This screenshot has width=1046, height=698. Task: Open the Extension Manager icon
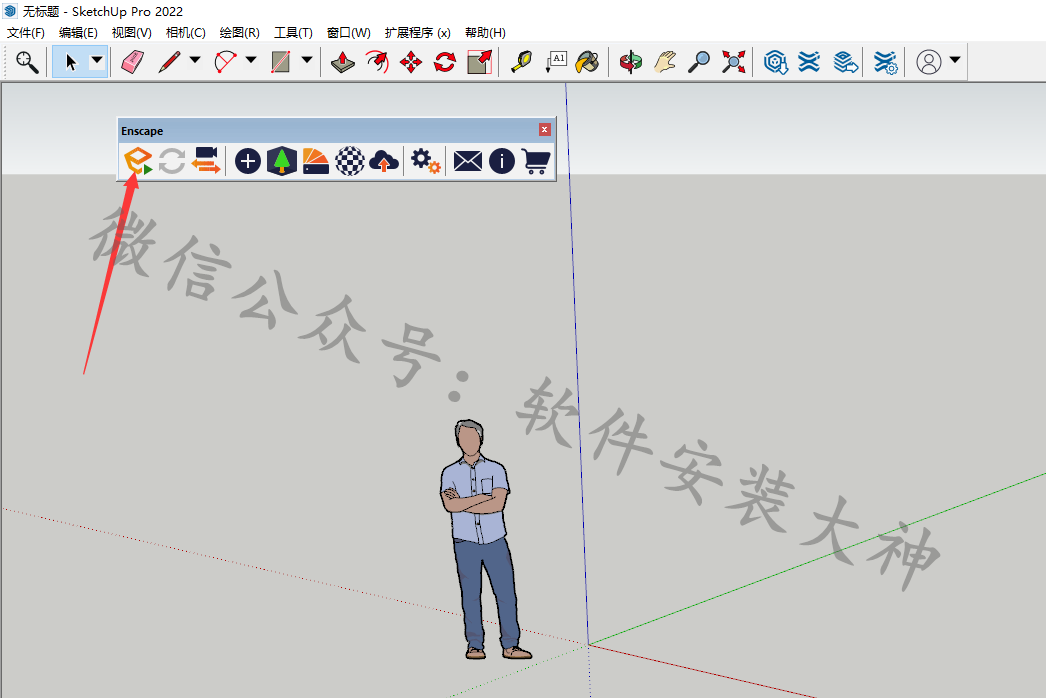(x=886, y=62)
